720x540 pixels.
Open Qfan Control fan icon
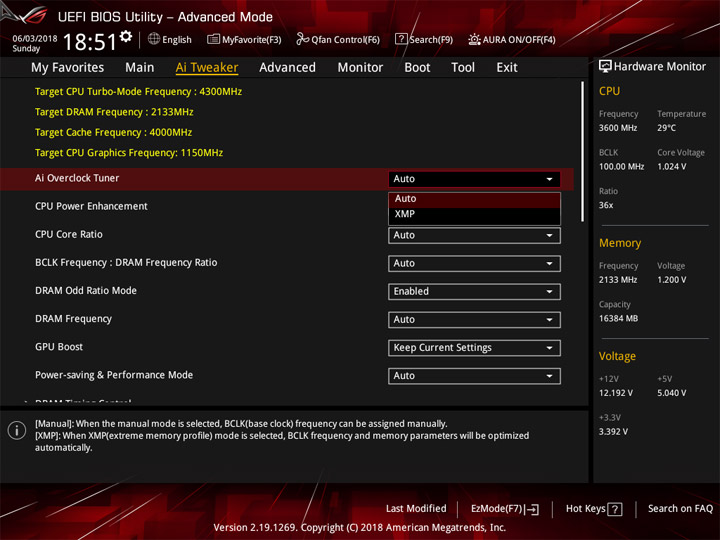(303, 39)
